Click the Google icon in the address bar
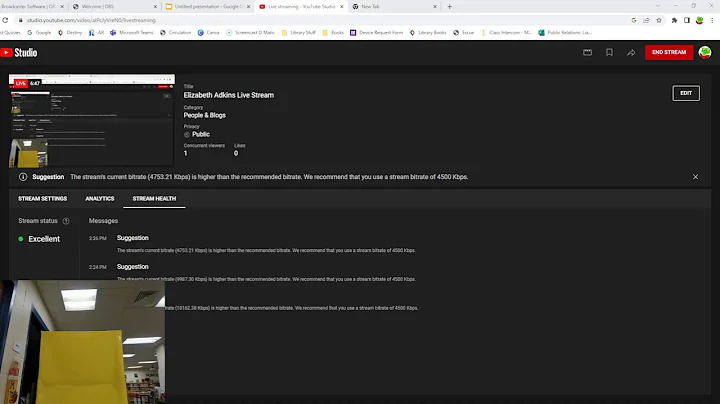Screen dimensions: 720x404 click(634, 20)
